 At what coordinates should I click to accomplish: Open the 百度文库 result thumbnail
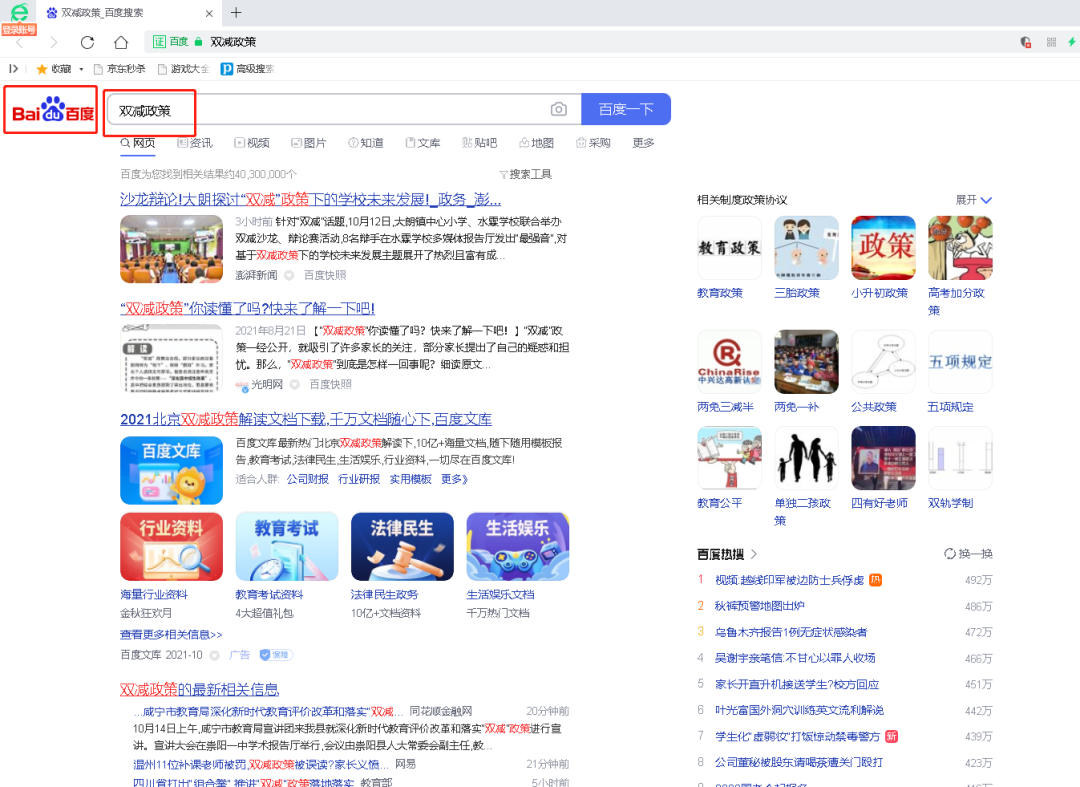(172, 470)
